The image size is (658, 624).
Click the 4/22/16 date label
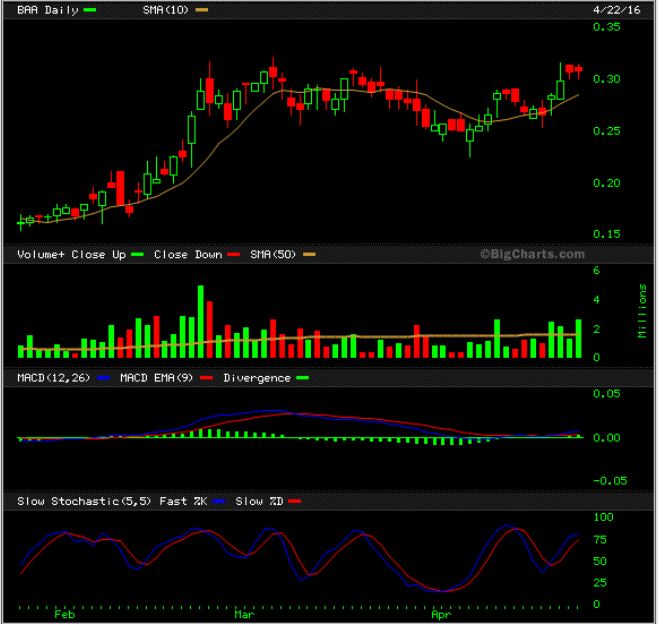tap(616, 10)
